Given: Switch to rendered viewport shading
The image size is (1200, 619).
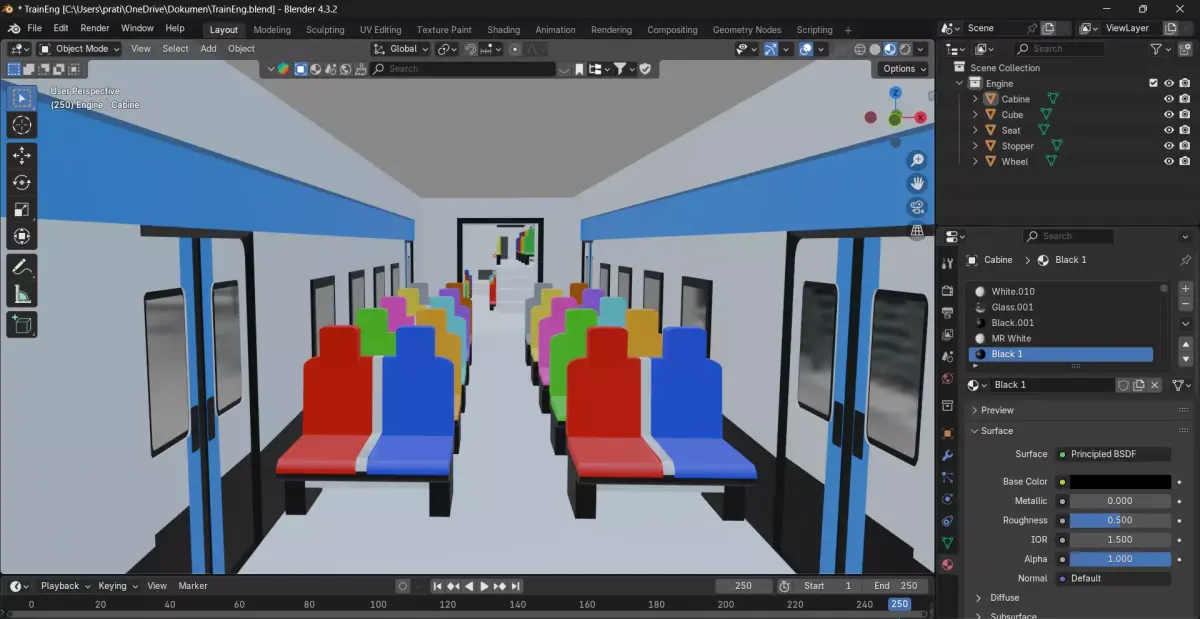Looking at the screenshot, I should [905, 49].
